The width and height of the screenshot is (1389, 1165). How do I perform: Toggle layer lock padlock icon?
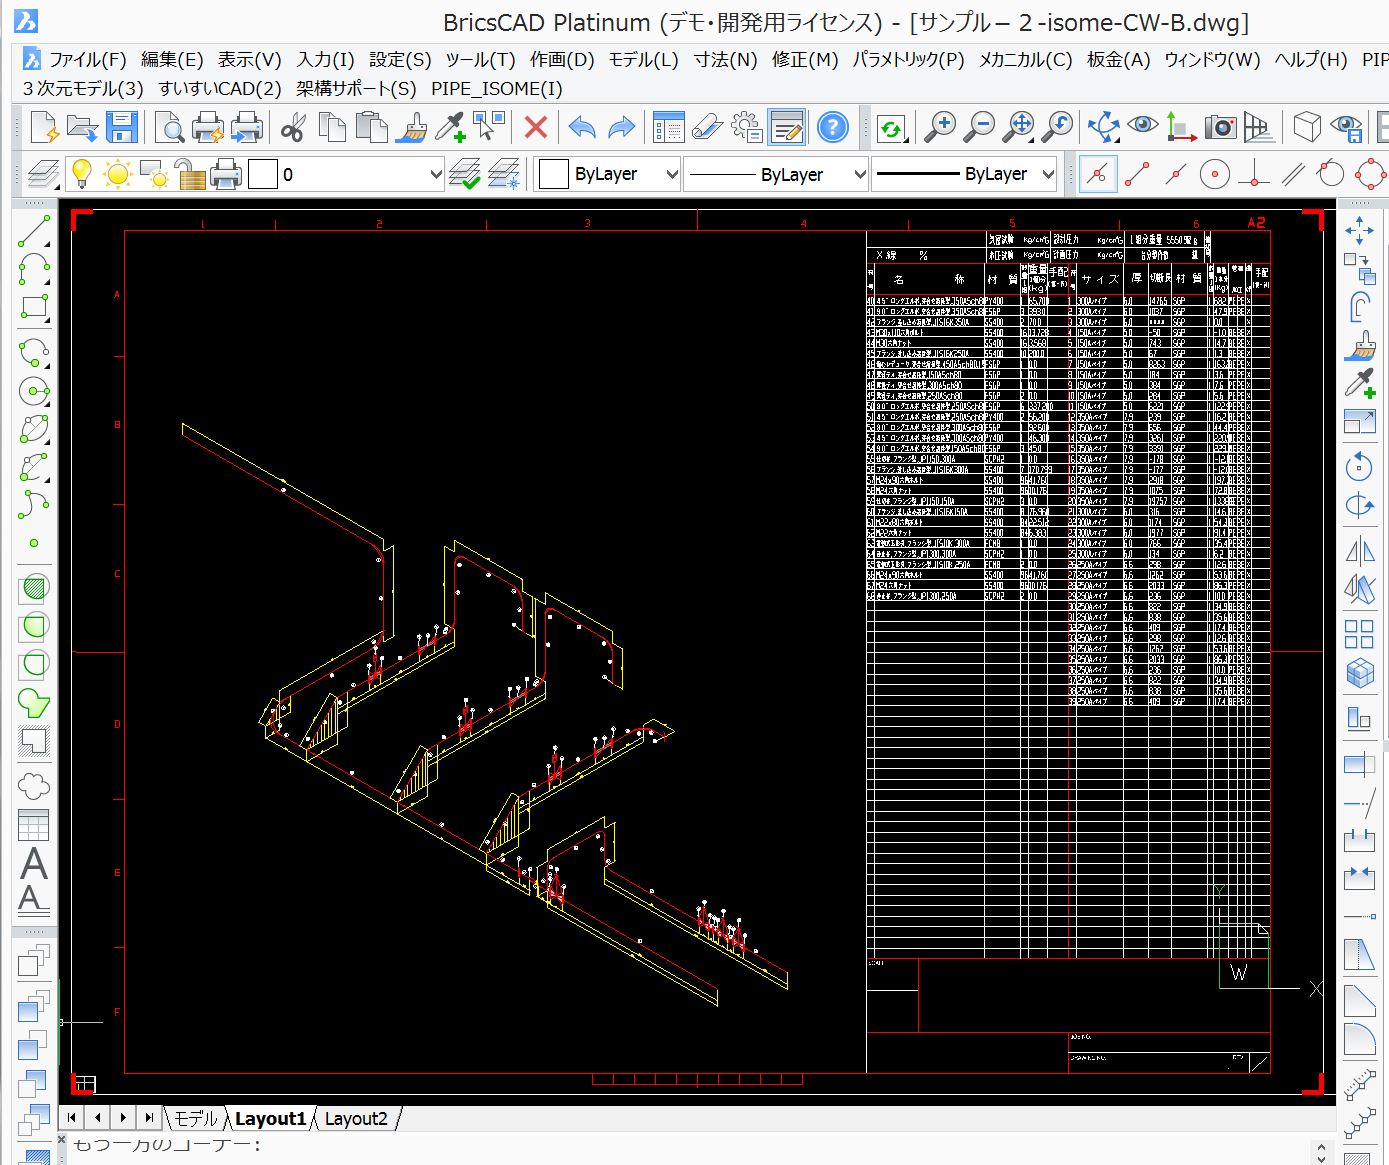coord(190,174)
